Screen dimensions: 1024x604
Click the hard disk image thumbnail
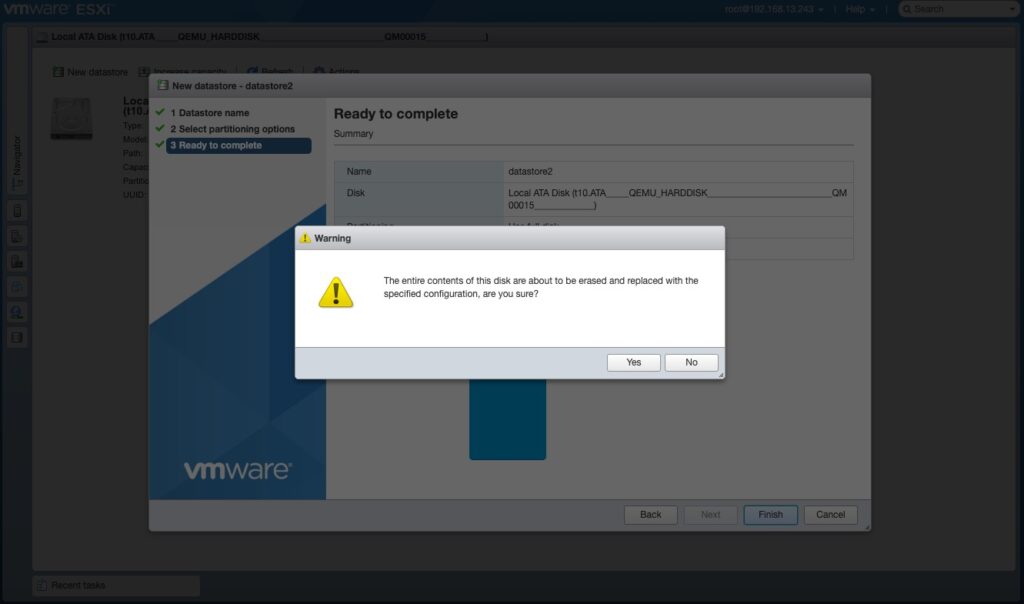[x=71, y=118]
